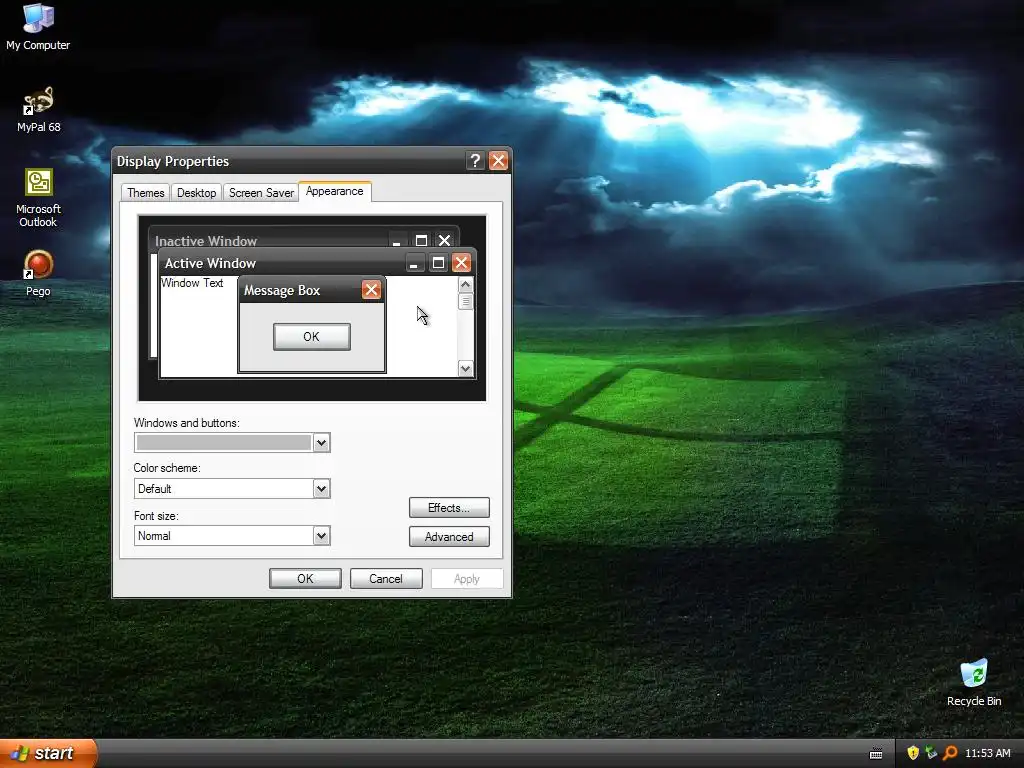The height and width of the screenshot is (768, 1024).
Task: Click the Display Properties help question-mark button
Action: click(475, 161)
